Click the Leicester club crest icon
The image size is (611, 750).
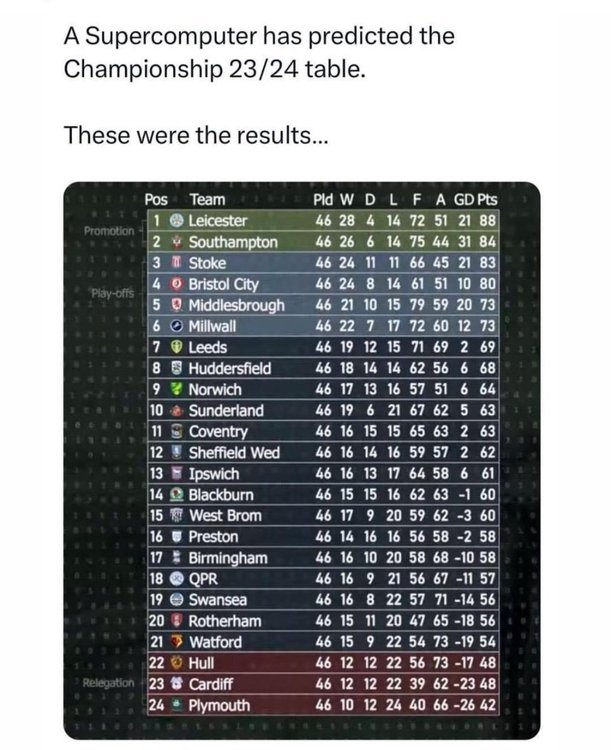pos(177,221)
